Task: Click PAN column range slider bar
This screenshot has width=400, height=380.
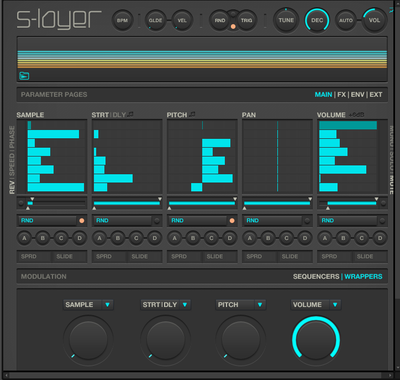Action: pyautogui.click(x=277, y=203)
